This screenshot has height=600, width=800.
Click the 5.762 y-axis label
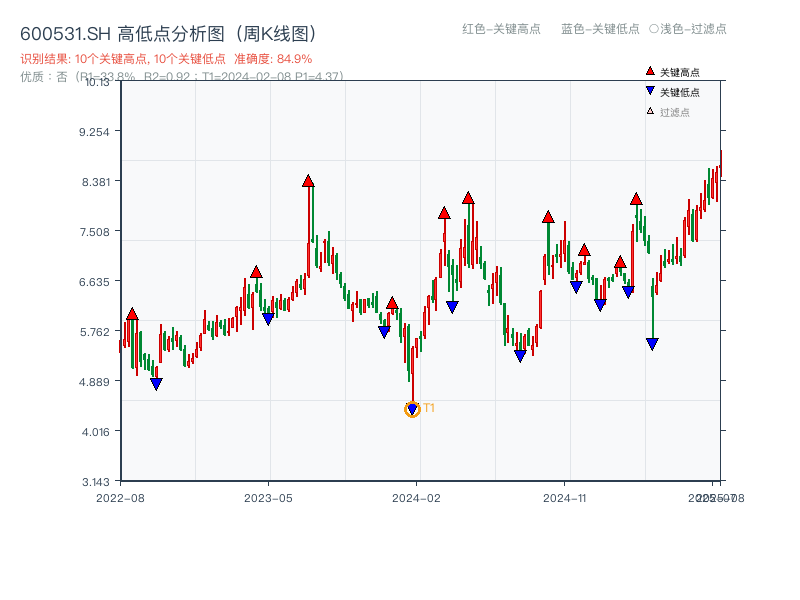point(94,332)
